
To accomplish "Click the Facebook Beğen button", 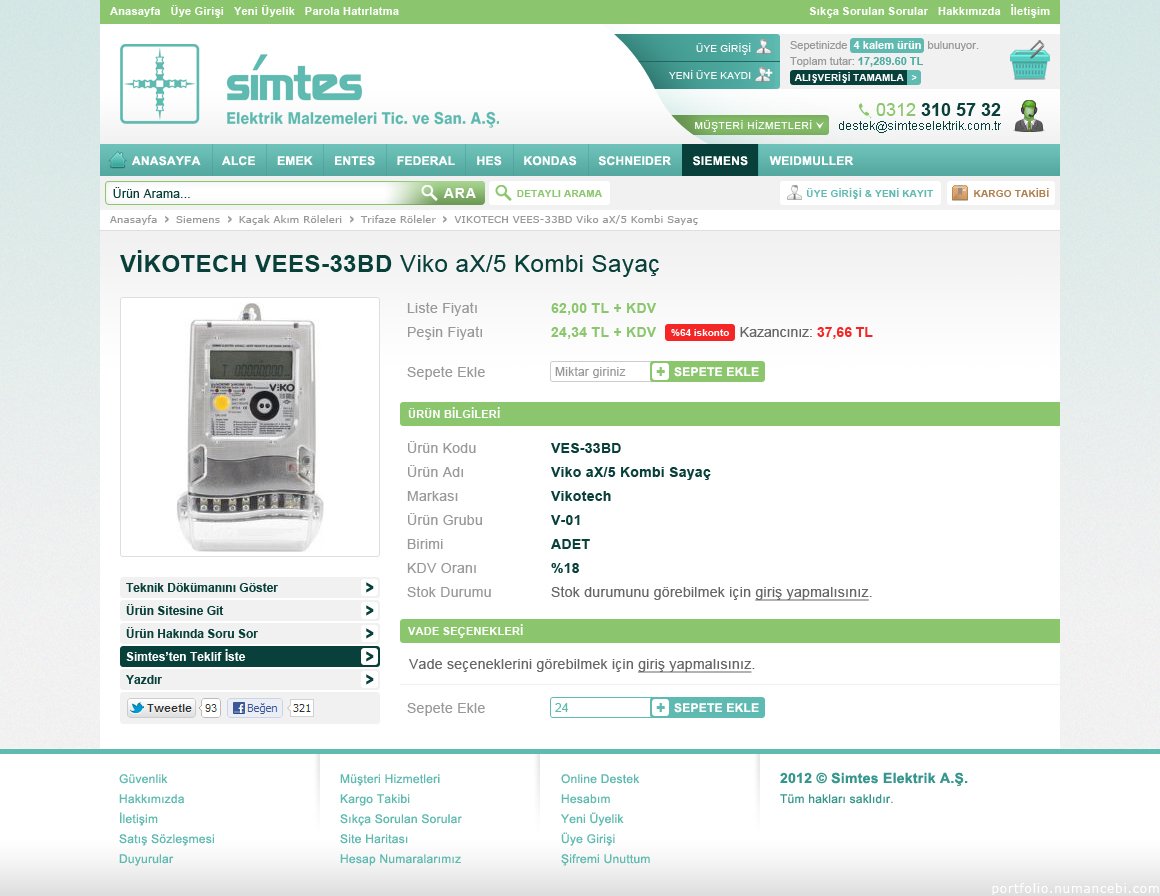I will pos(254,708).
